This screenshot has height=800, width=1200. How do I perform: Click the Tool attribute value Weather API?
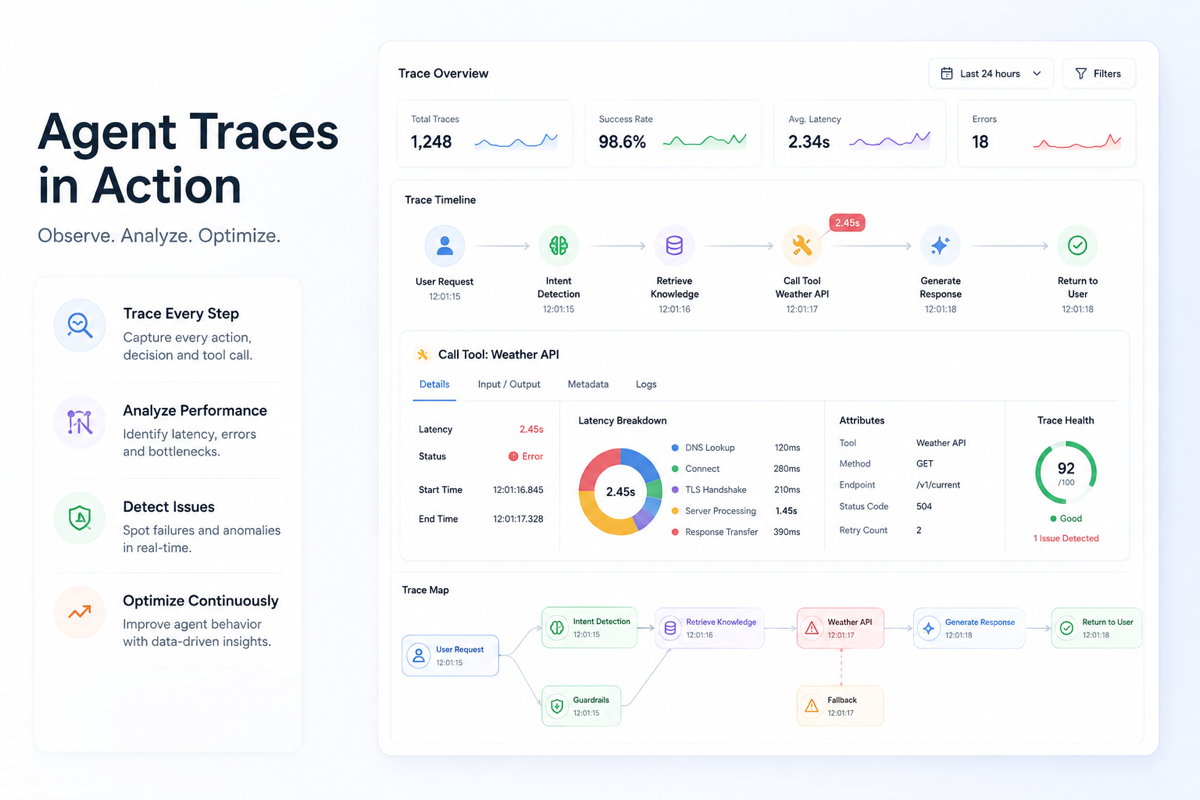(941, 443)
